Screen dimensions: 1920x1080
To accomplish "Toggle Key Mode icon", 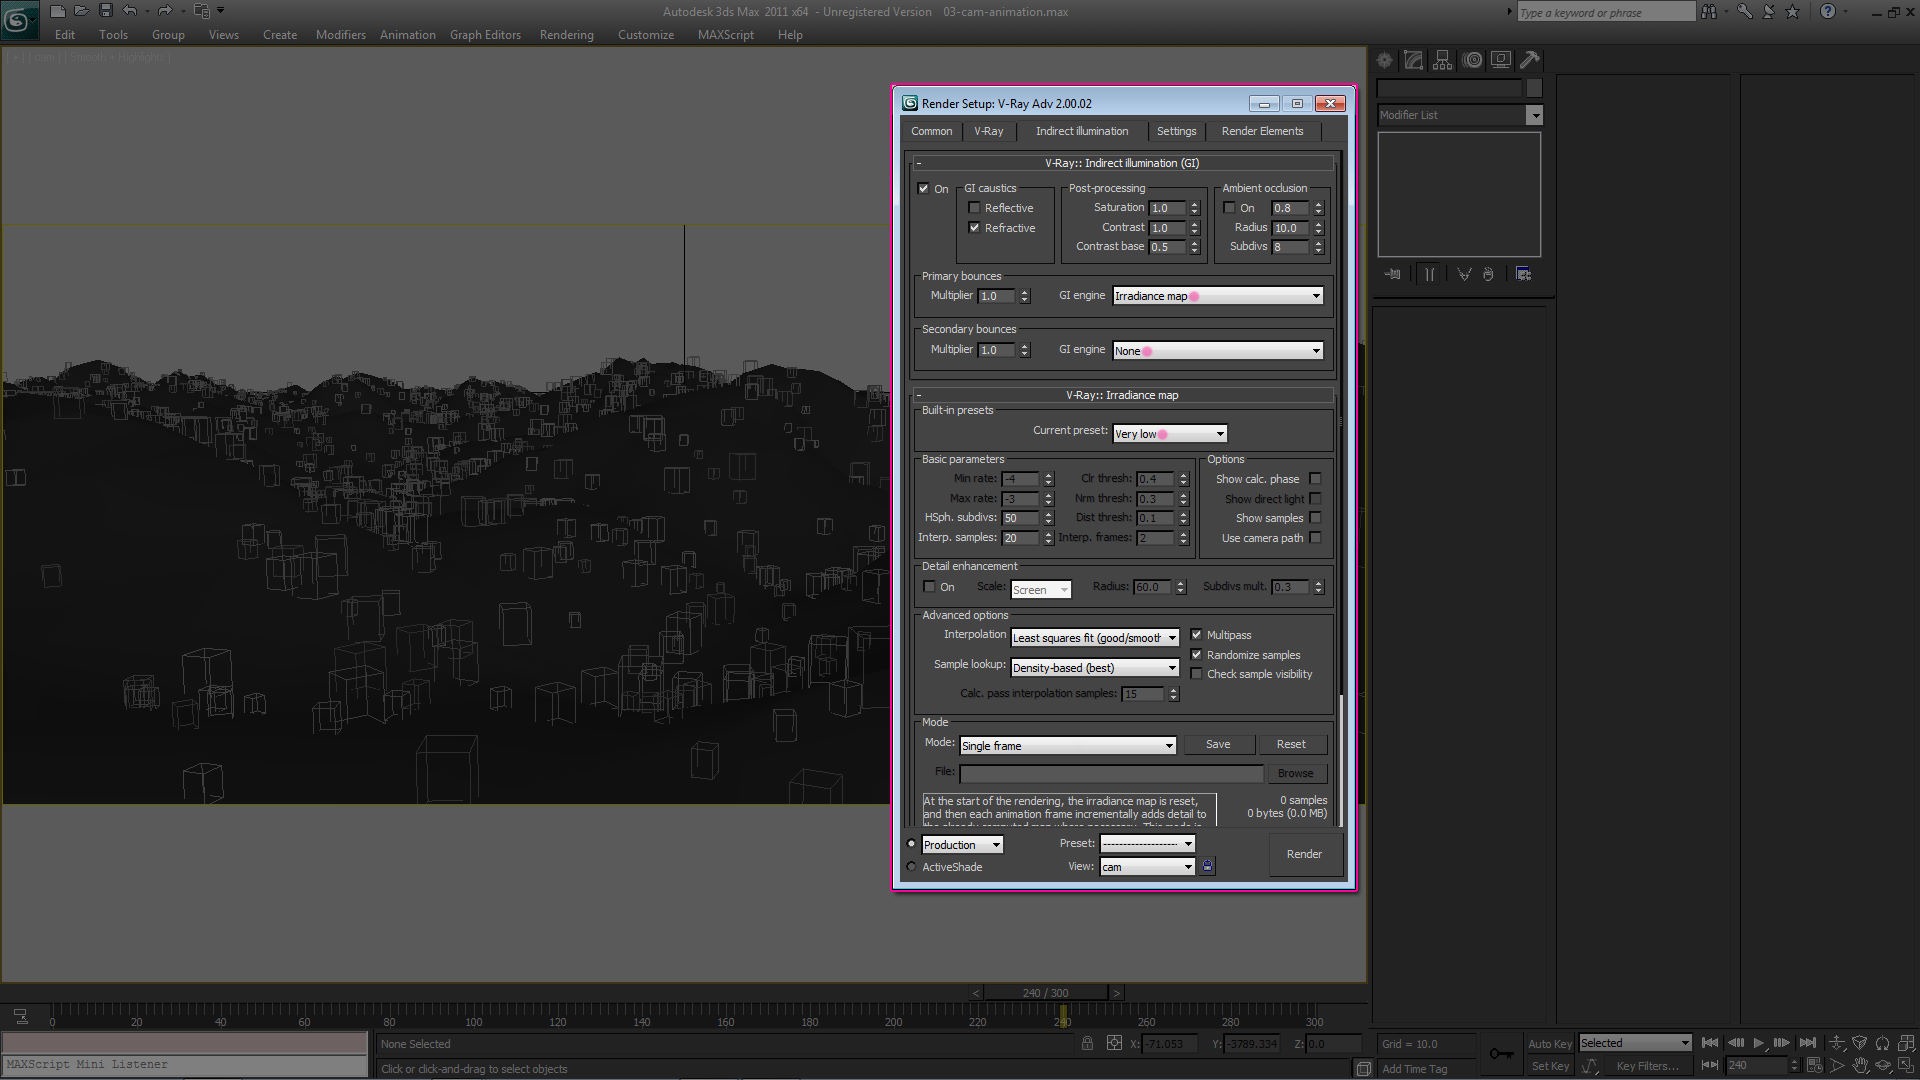I will (1710, 1066).
